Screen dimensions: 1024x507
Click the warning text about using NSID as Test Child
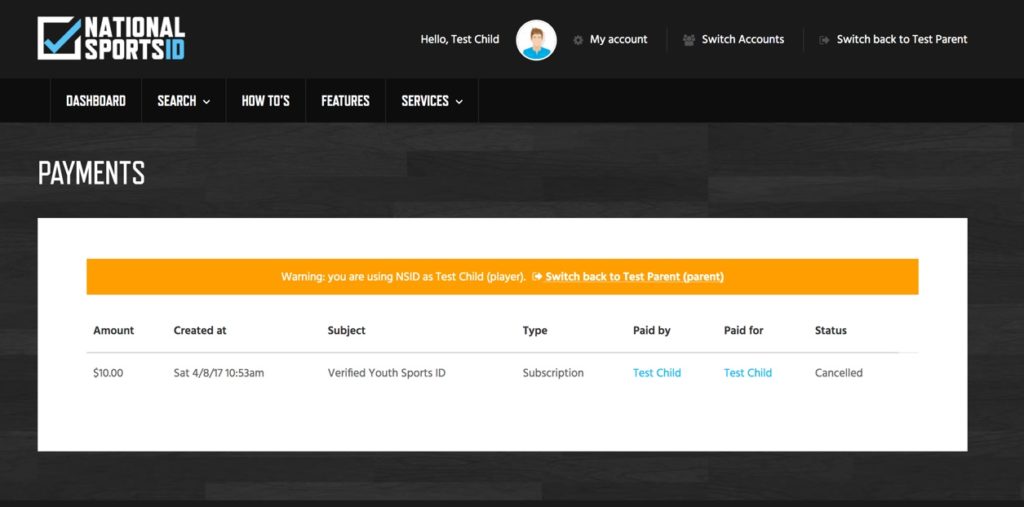point(404,276)
